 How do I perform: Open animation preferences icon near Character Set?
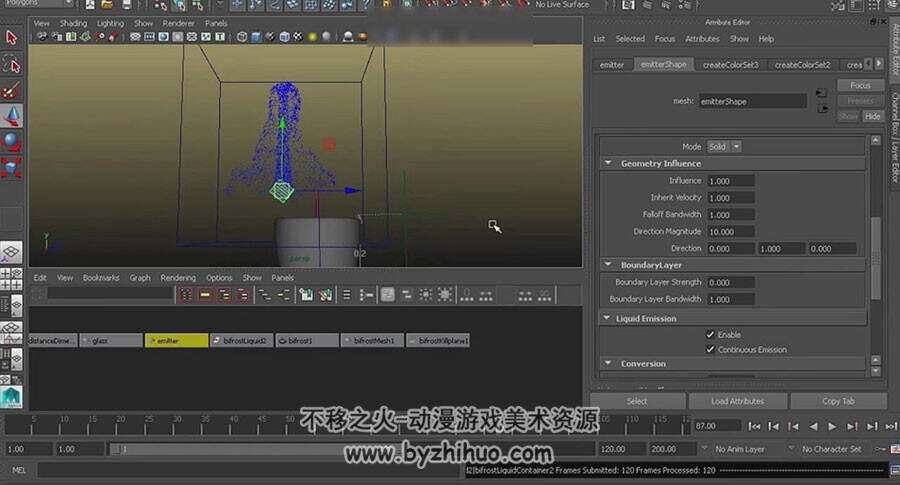(895, 449)
